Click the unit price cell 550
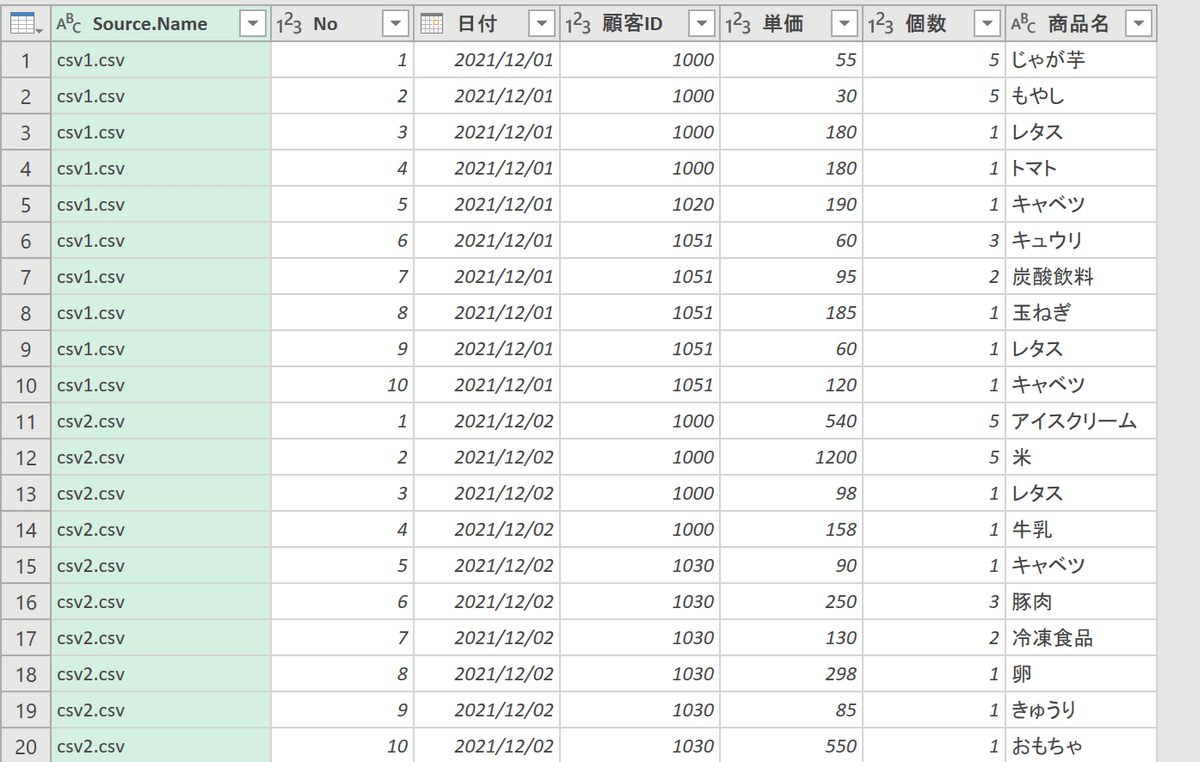 [791, 746]
